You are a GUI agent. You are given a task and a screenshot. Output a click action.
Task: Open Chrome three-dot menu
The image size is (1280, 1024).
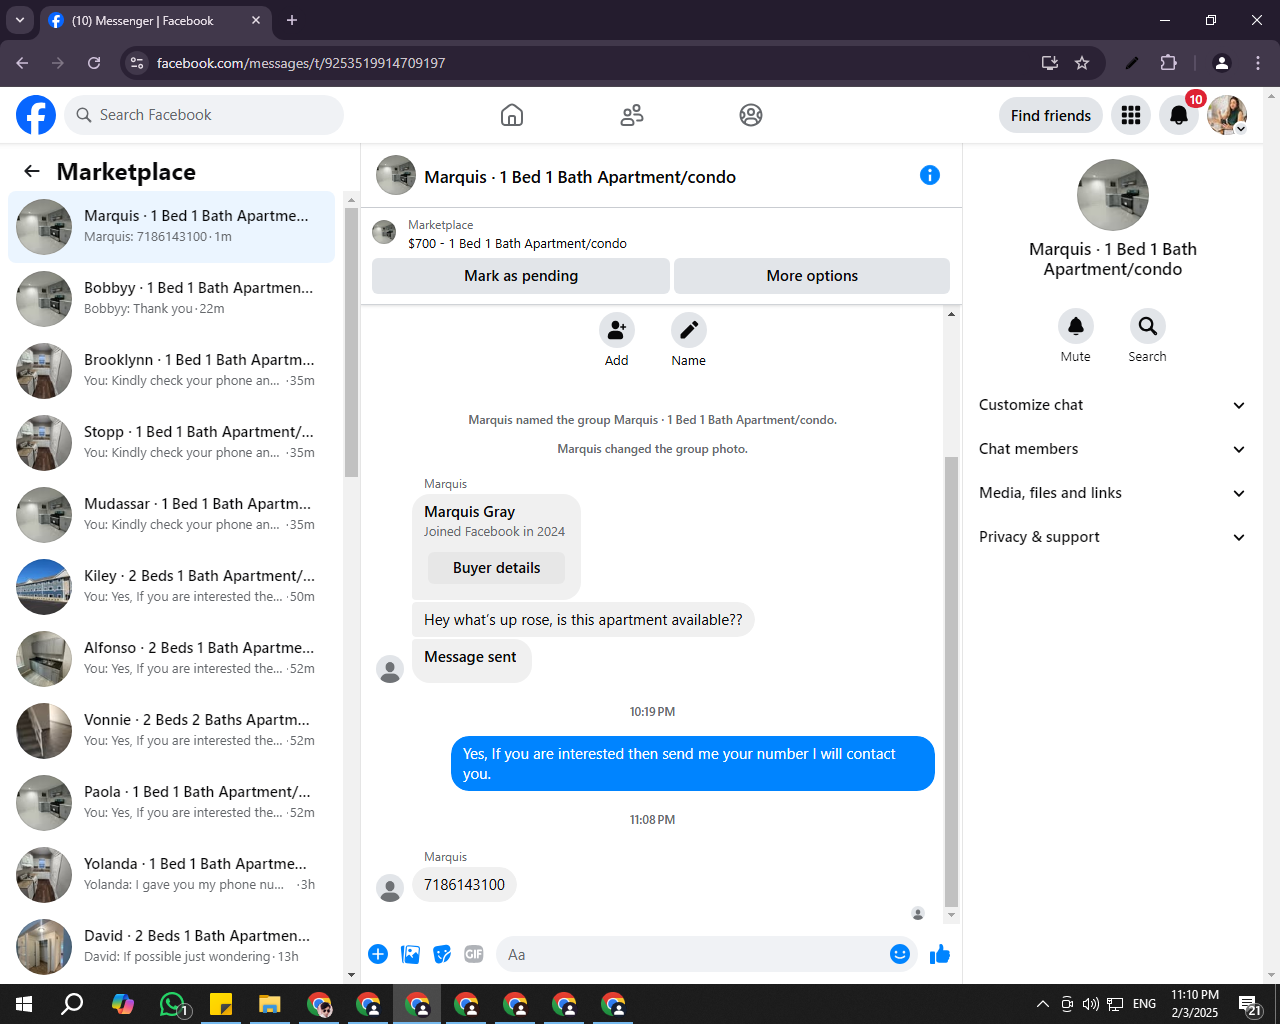pyautogui.click(x=1259, y=63)
